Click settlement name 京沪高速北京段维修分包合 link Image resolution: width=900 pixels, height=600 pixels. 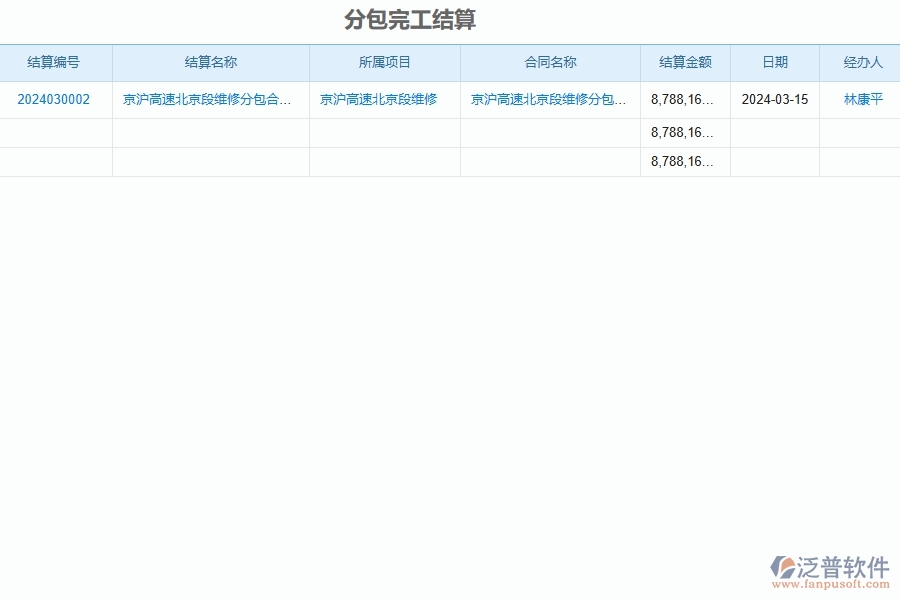210,99
